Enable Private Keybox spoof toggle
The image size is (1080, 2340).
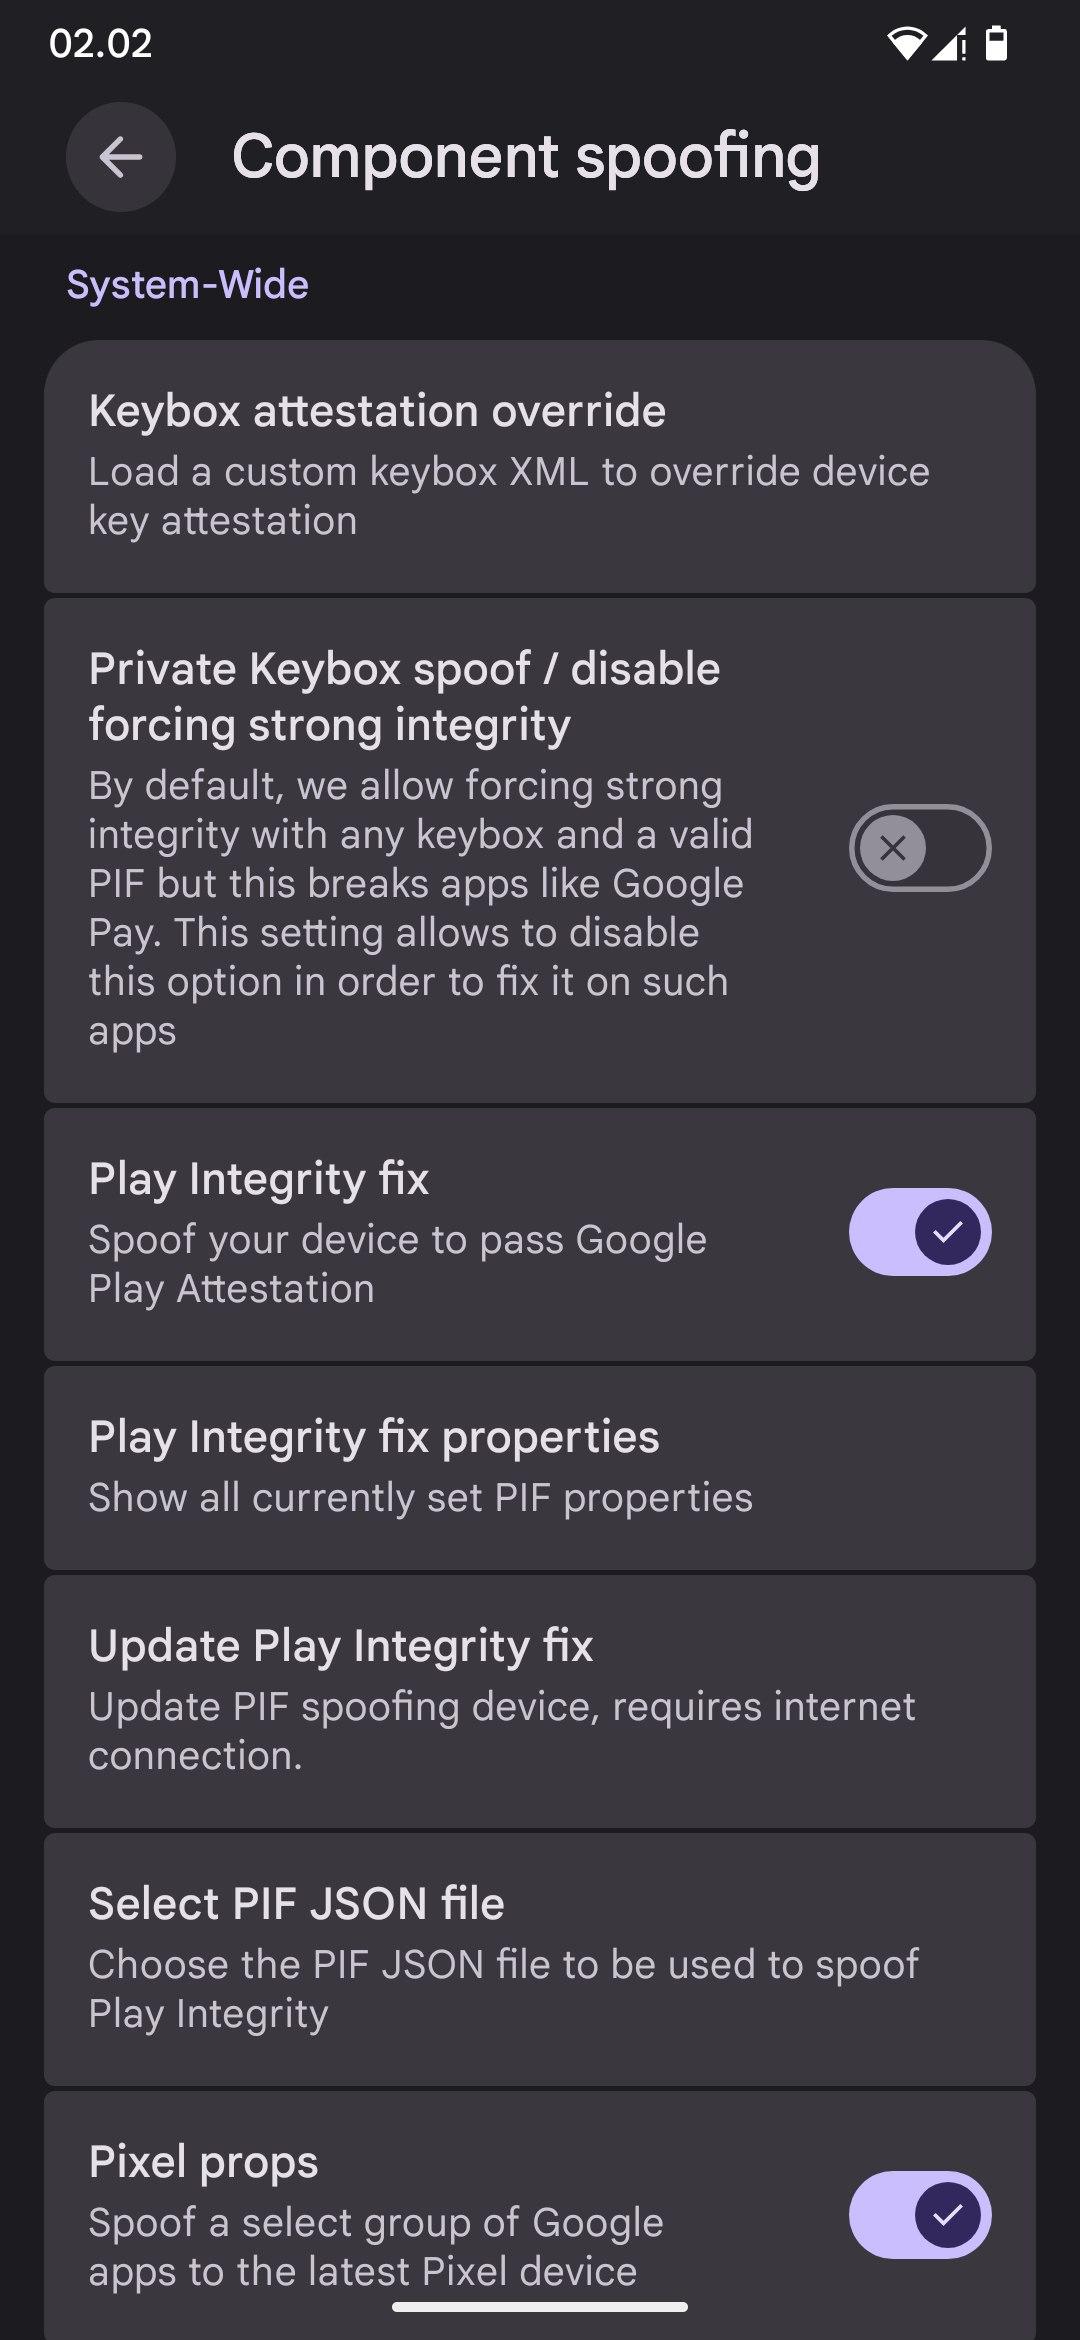[919, 848]
